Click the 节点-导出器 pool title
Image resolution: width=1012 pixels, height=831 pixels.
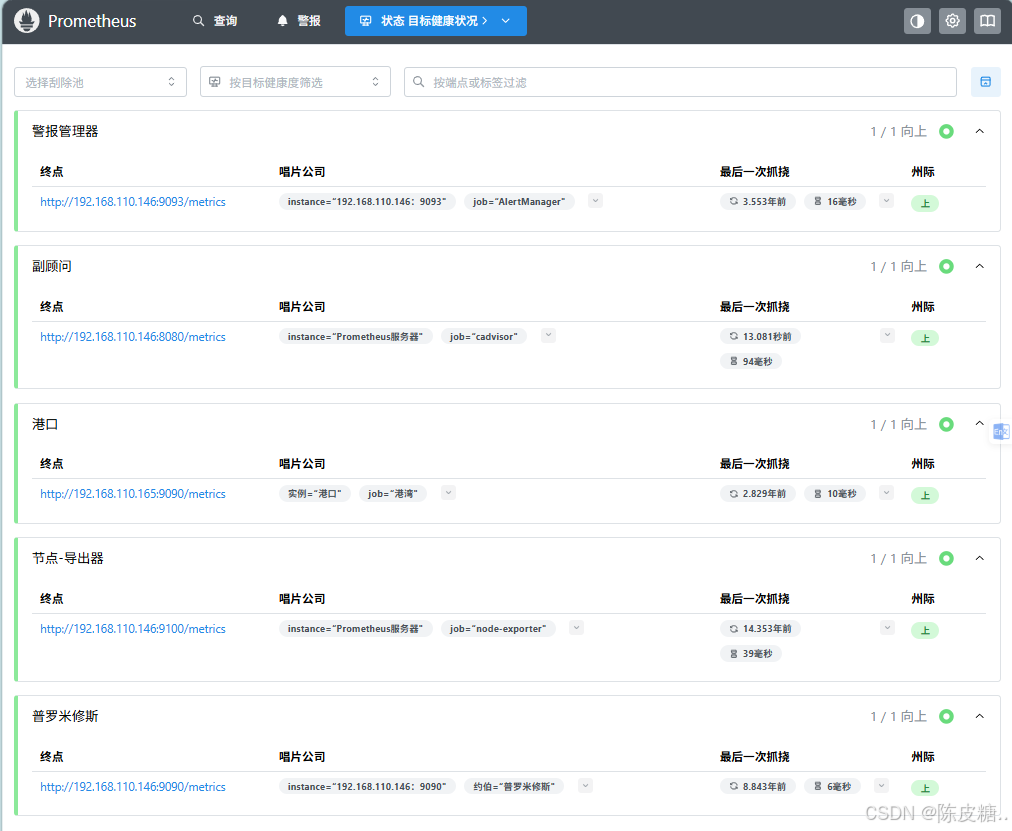(x=68, y=559)
